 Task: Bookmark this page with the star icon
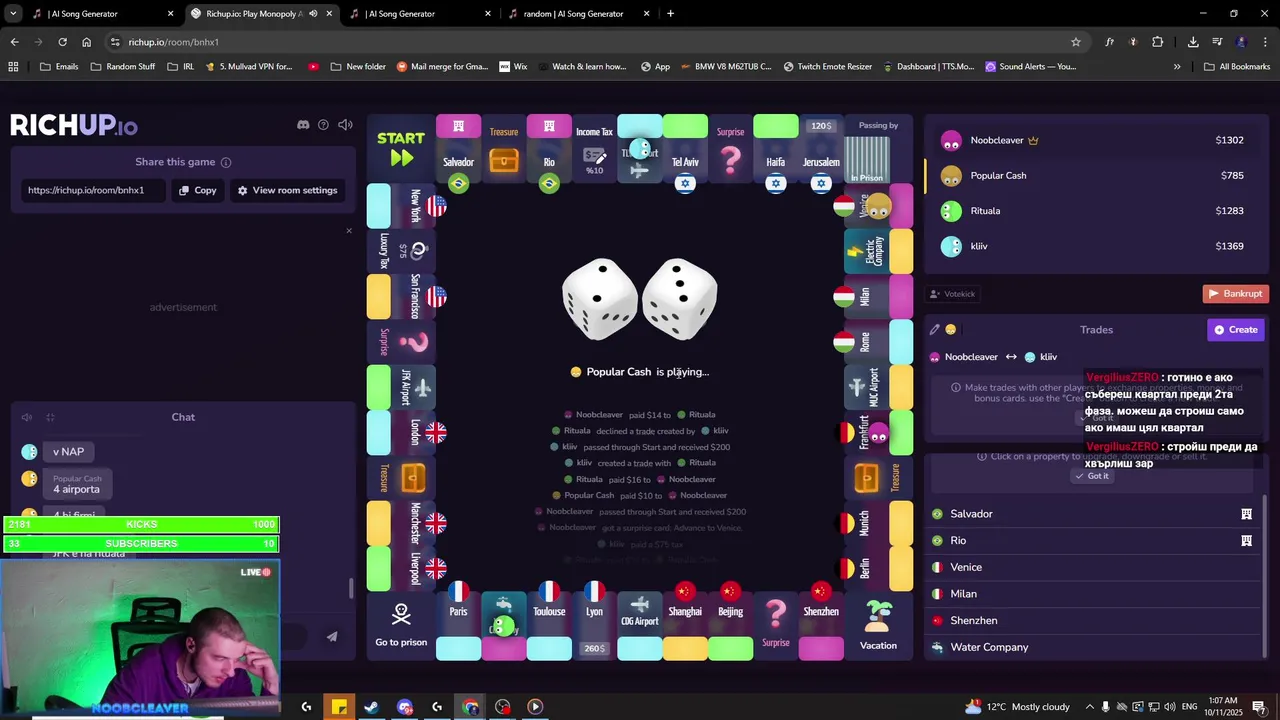tap(1076, 42)
